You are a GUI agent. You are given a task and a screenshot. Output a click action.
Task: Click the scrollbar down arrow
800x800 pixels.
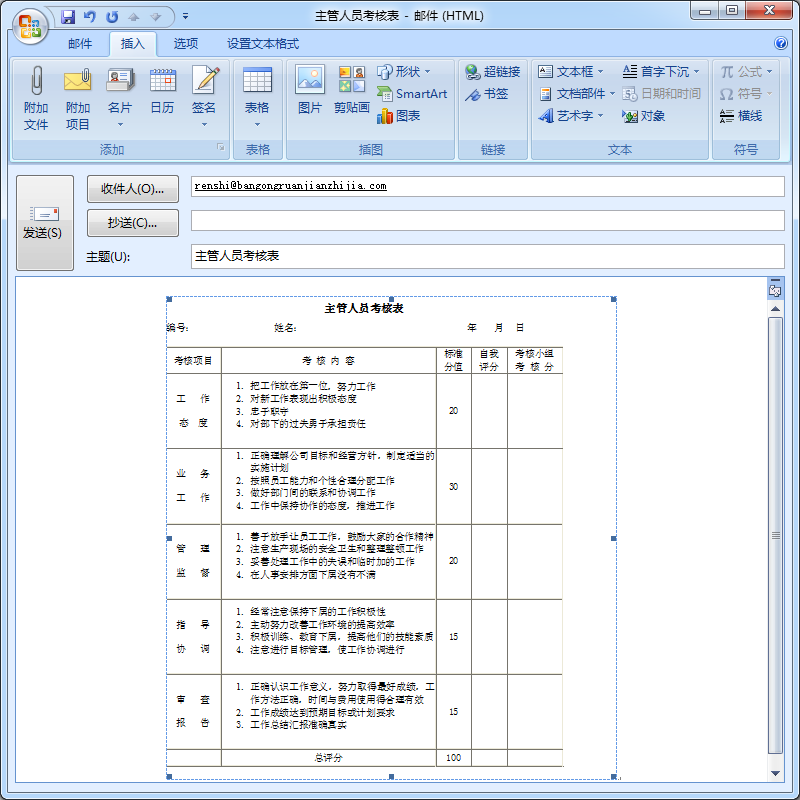pyautogui.click(x=775, y=773)
